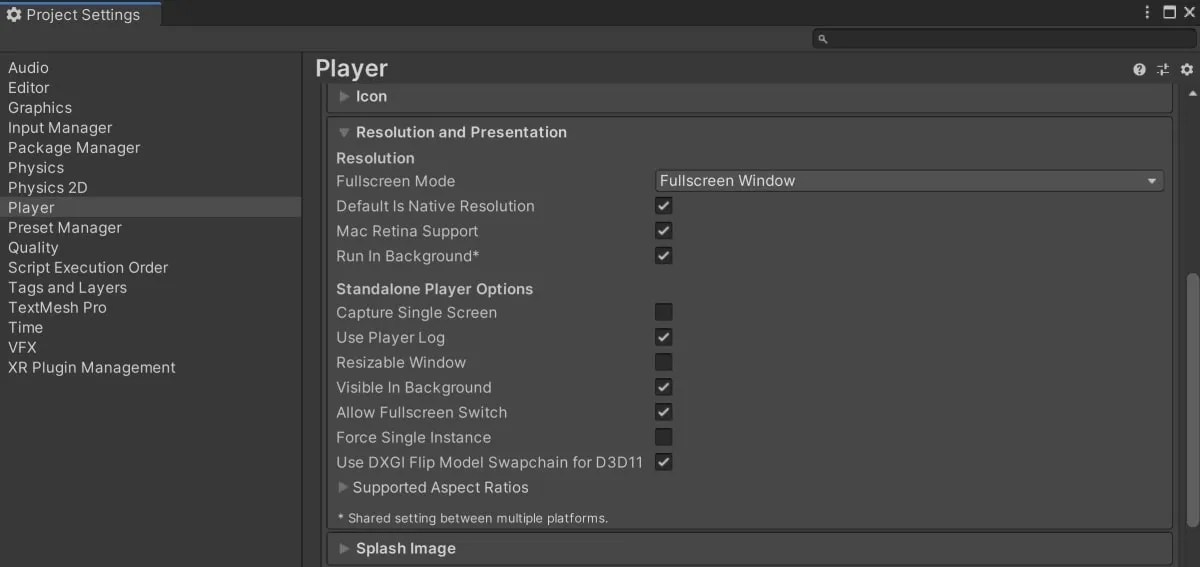Maximize the Project Settings window
Viewport: 1200px width, 567px height.
pos(1170,13)
